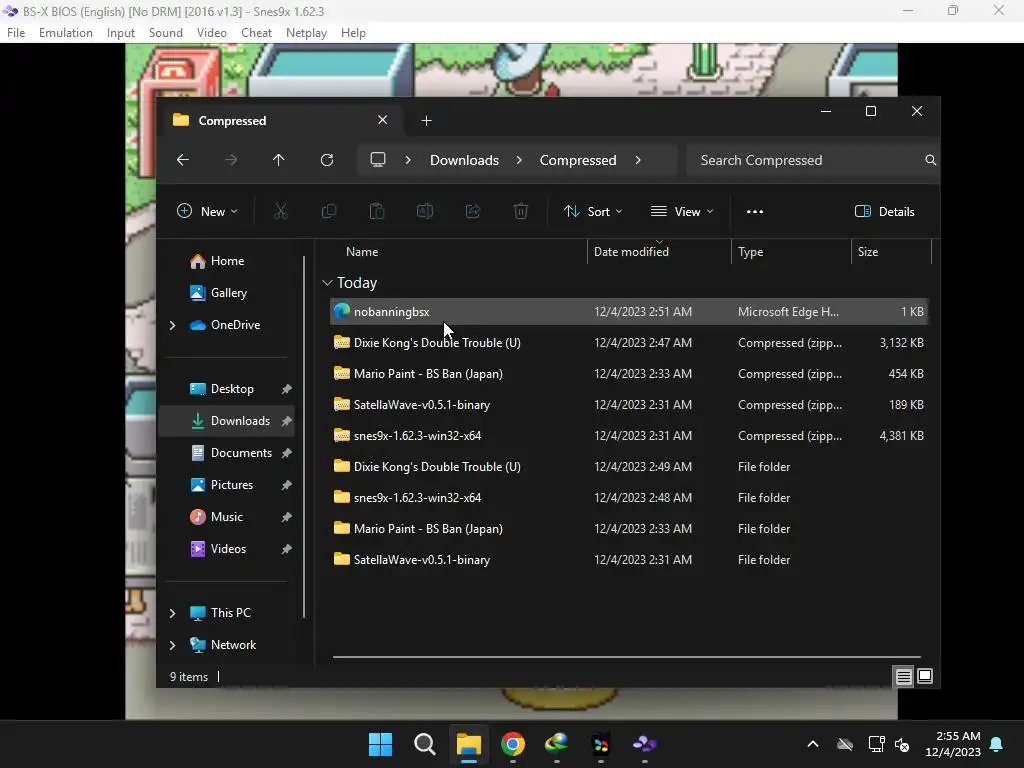Open Windows Start menu
The image size is (1024, 768).
point(380,744)
